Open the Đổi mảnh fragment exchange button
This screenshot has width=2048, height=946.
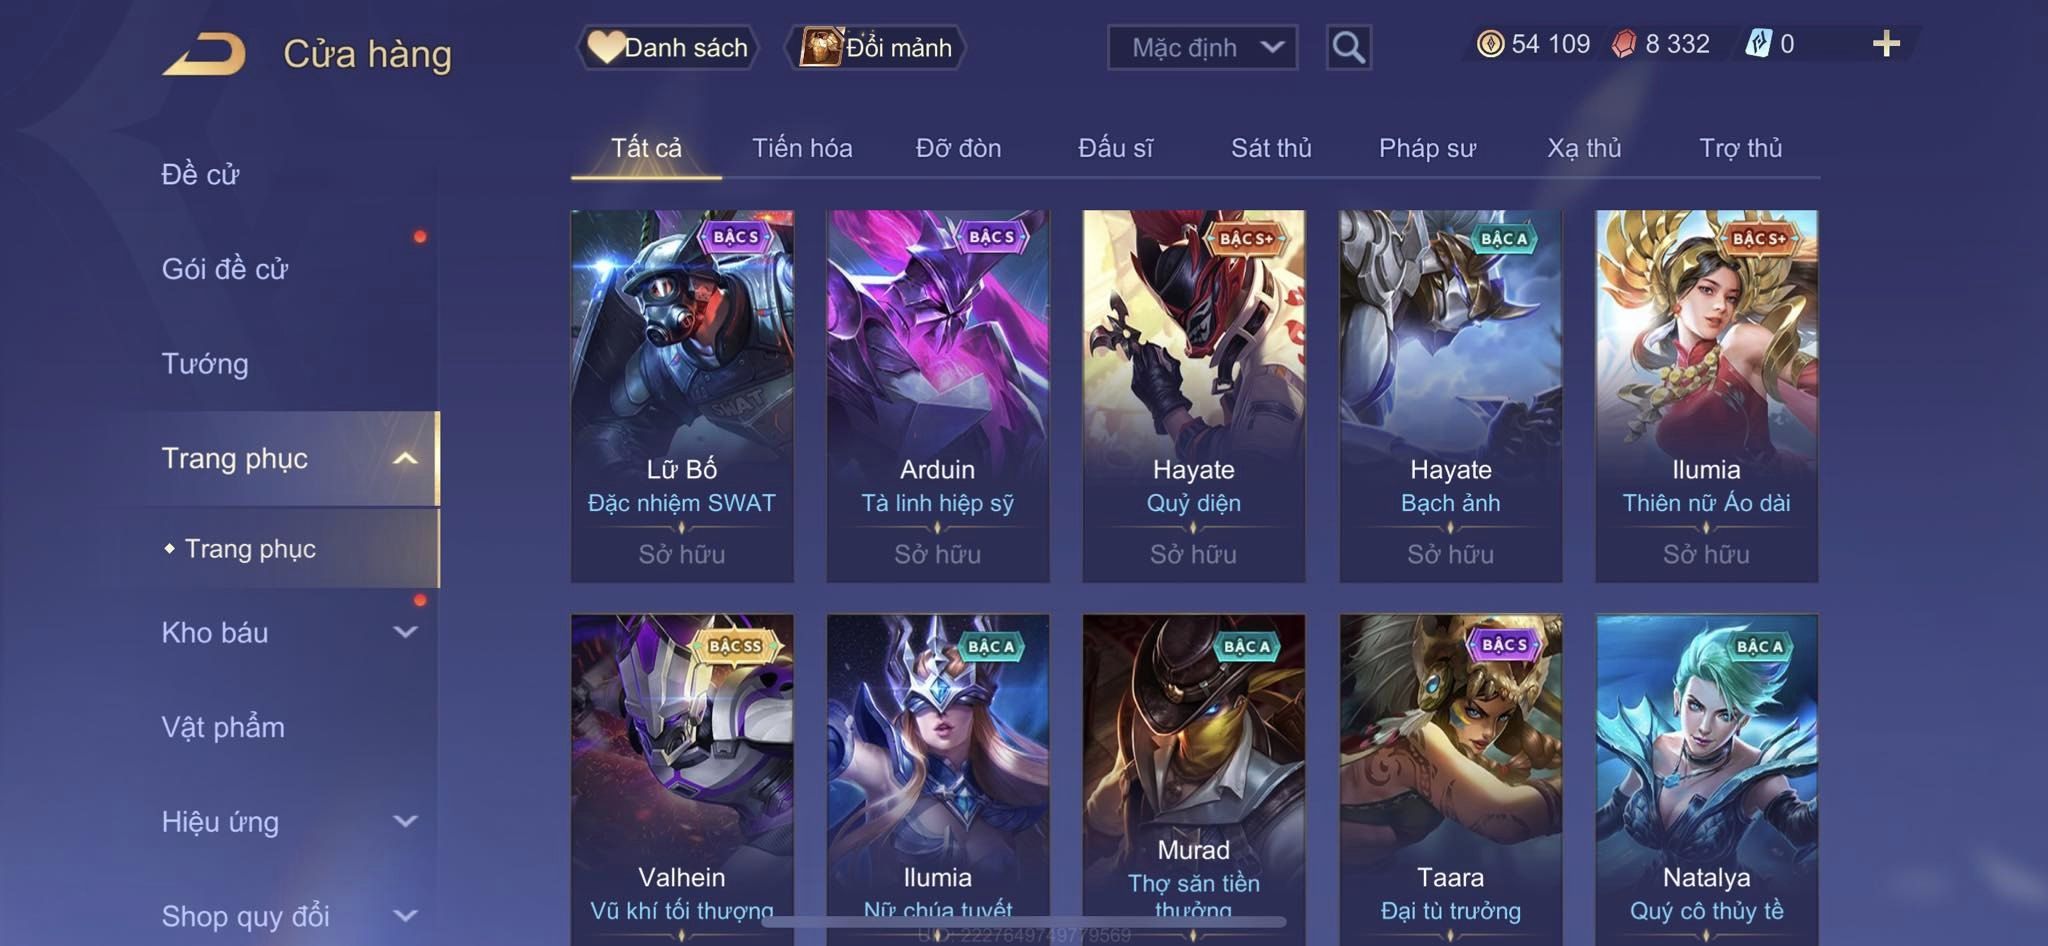click(876, 47)
